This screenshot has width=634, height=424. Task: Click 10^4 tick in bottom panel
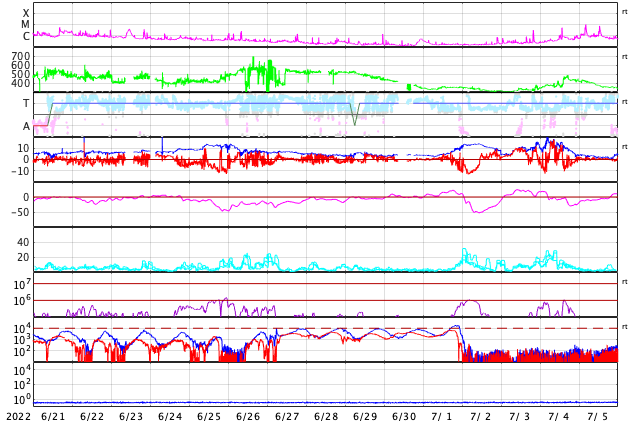pyautogui.click(x=22, y=370)
